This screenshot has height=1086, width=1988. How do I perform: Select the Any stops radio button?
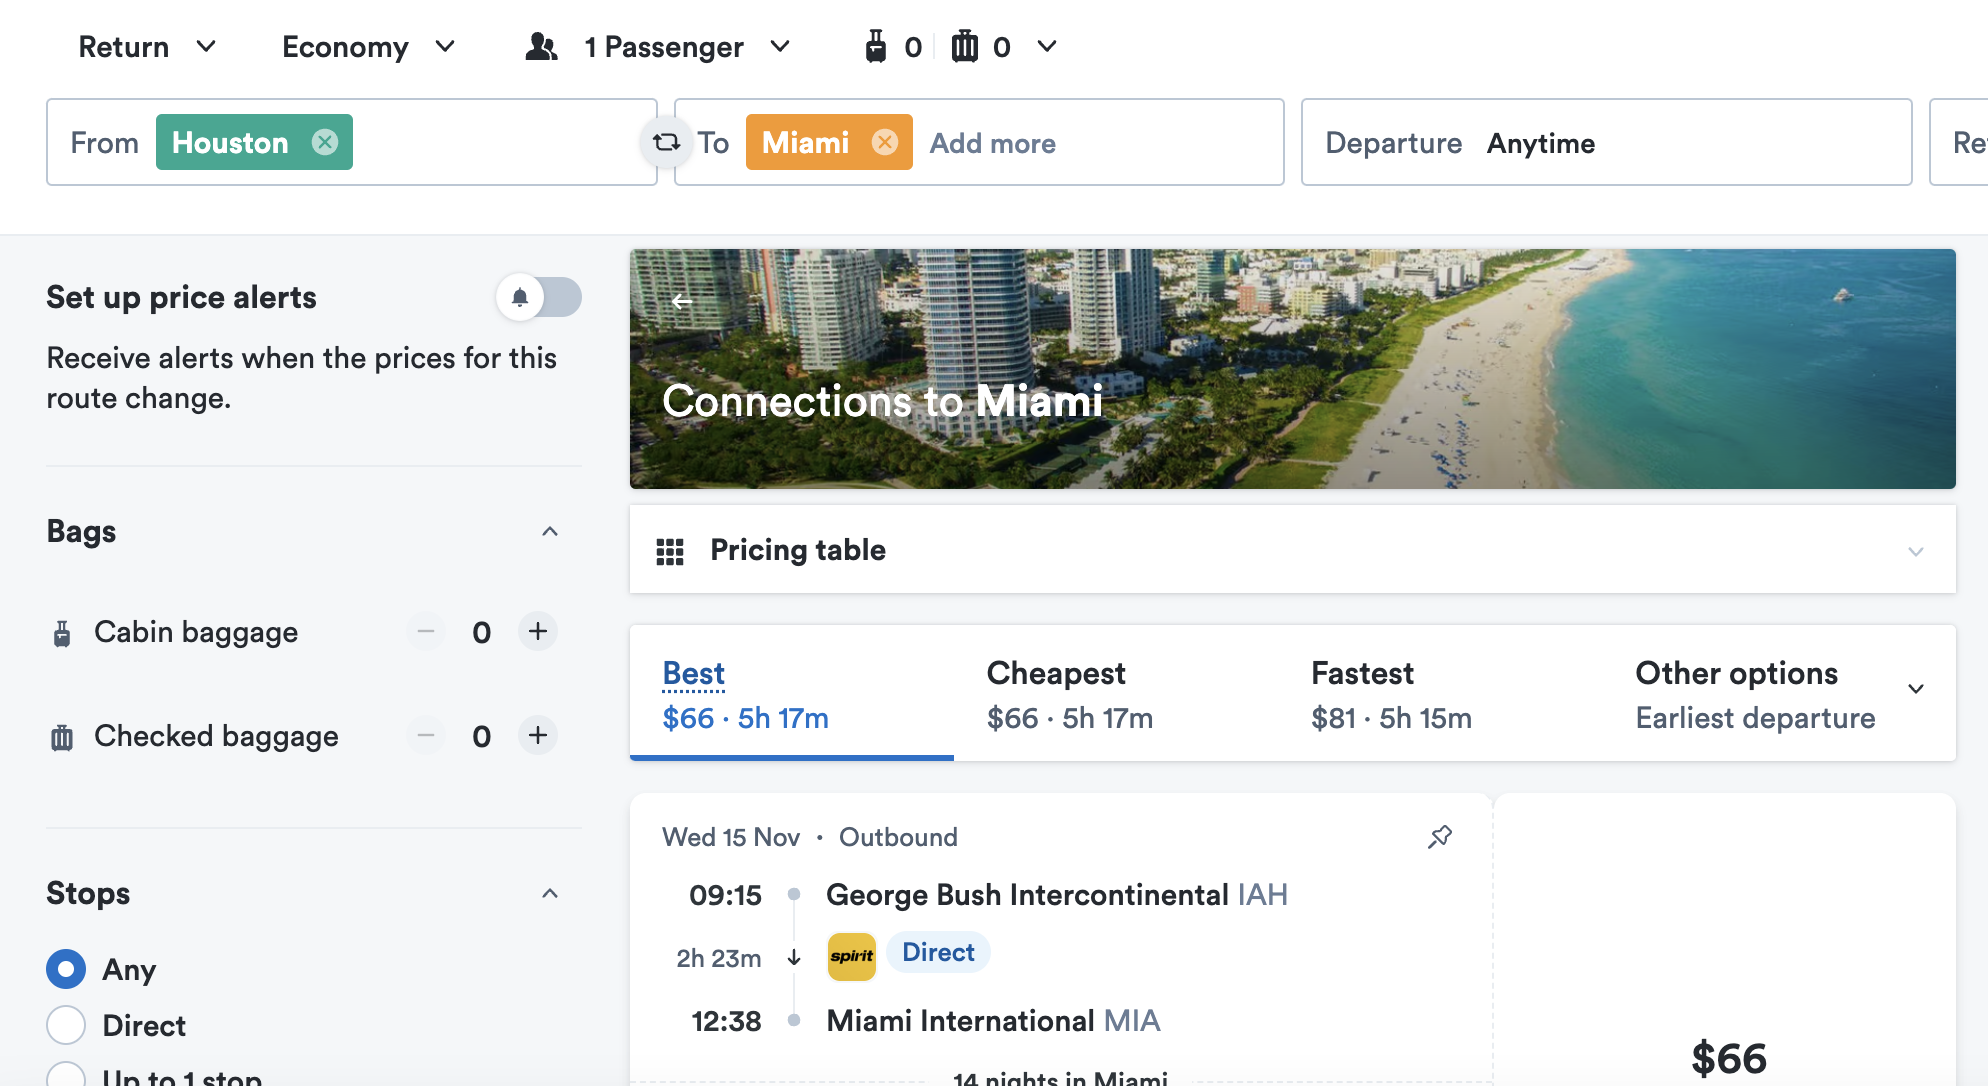tap(65, 969)
